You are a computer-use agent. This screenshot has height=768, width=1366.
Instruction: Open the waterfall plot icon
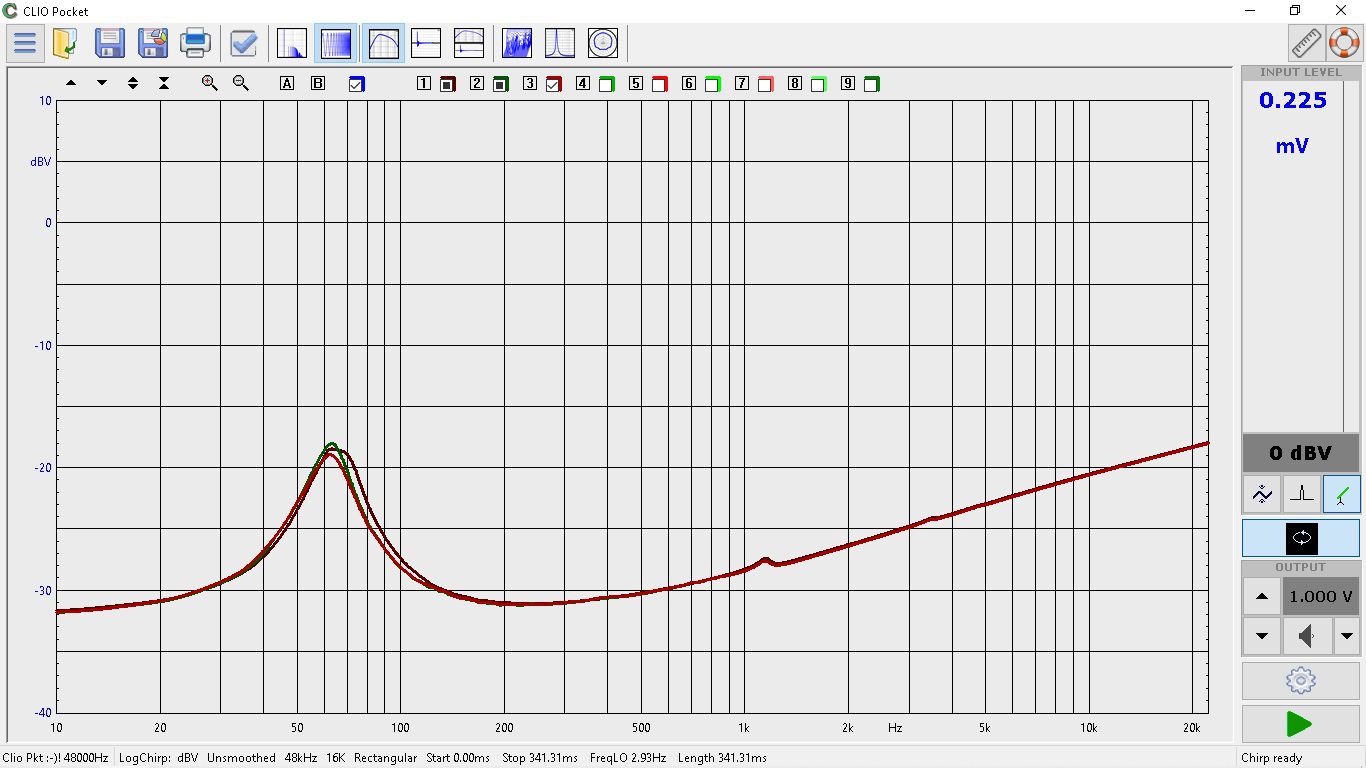pos(517,43)
